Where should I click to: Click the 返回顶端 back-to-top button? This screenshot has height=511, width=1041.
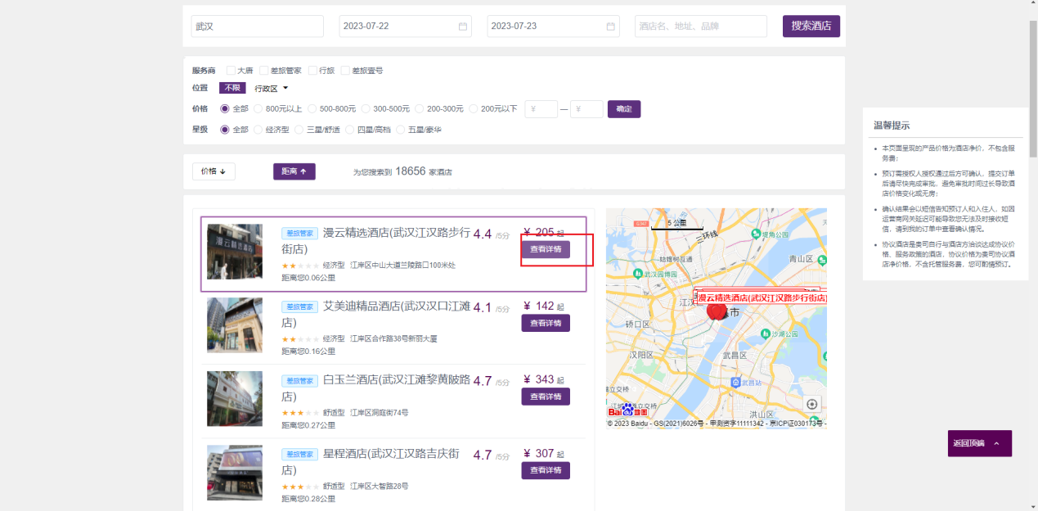979,443
